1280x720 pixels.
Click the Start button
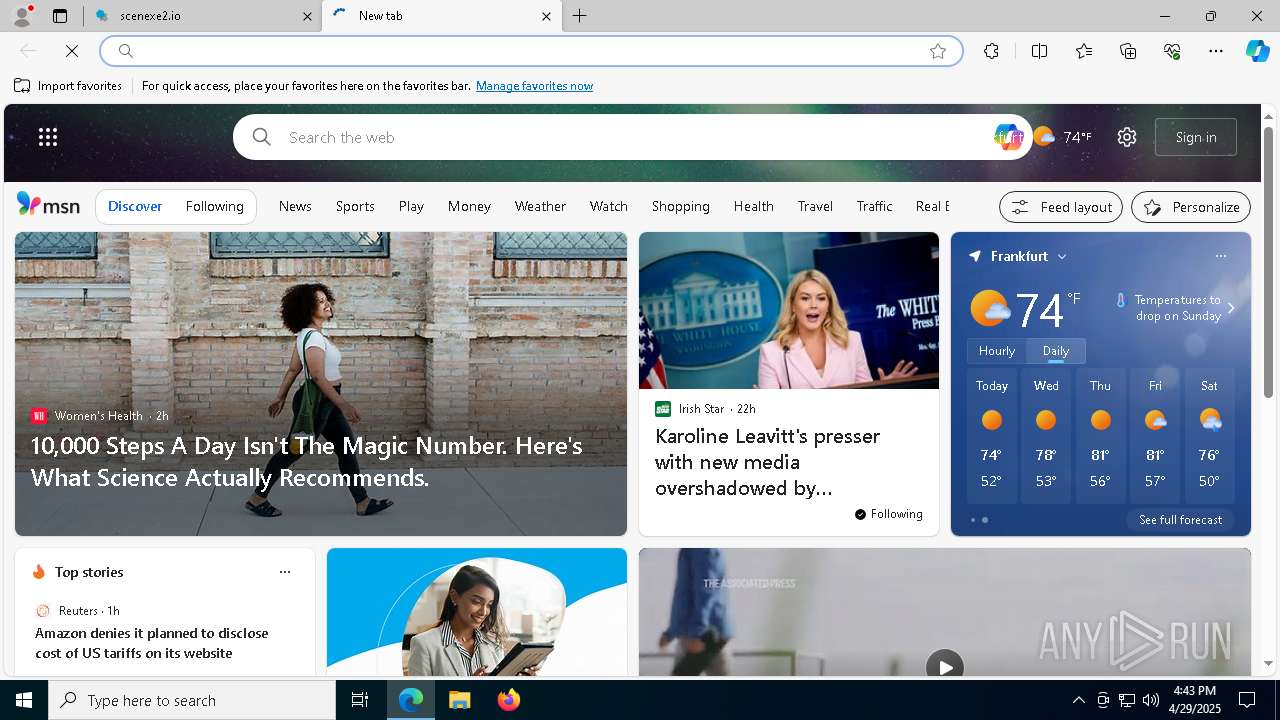[24, 700]
